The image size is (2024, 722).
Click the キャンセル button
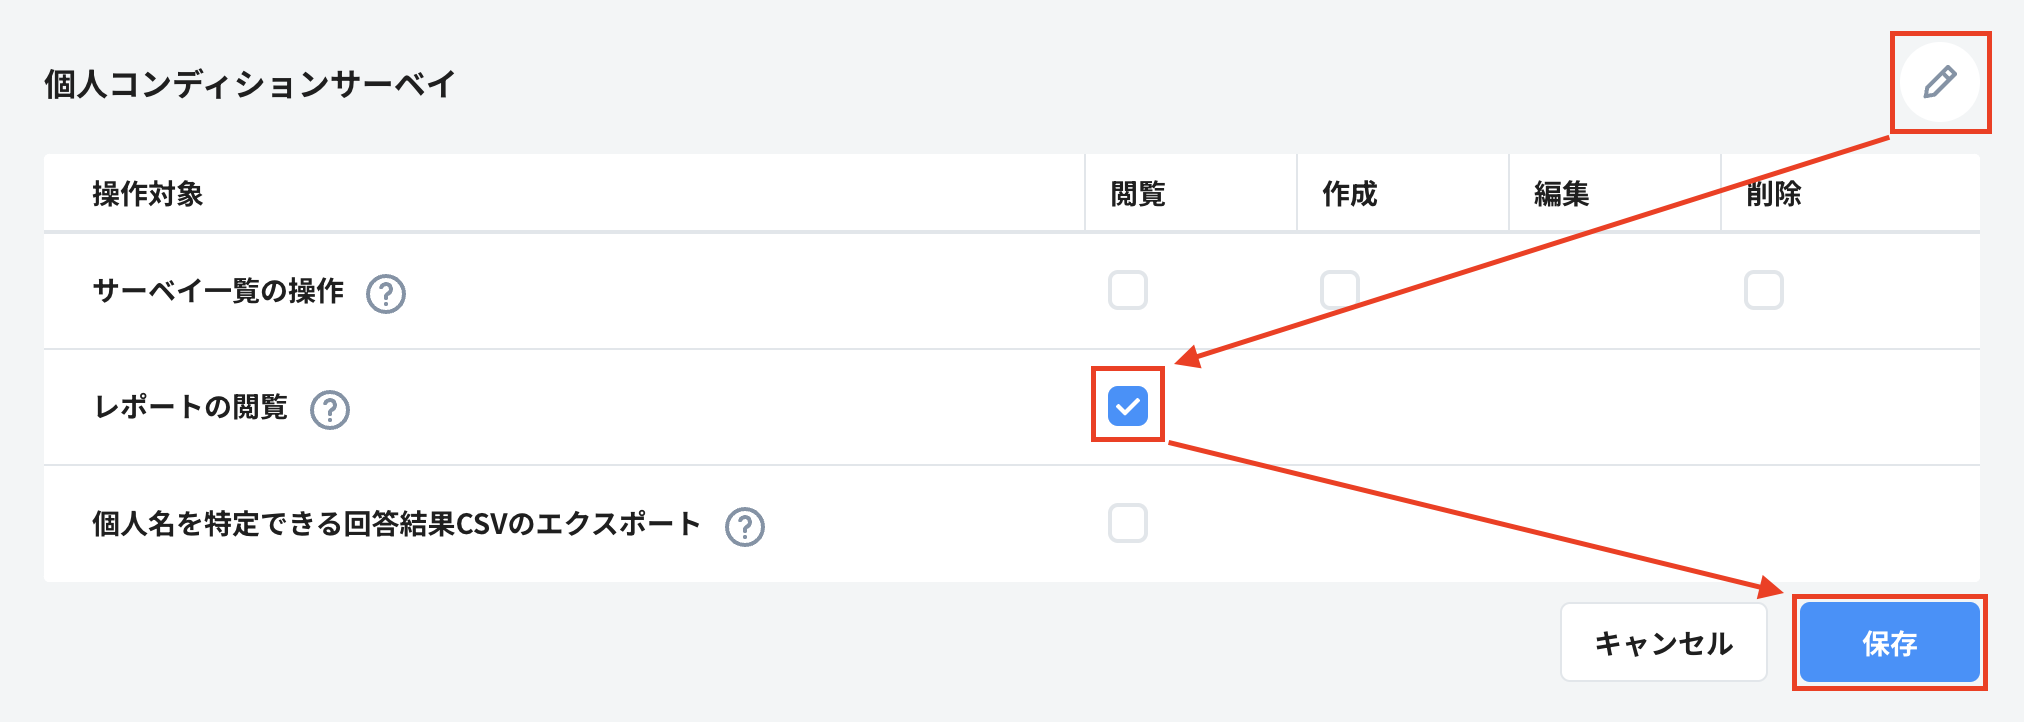[x=1663, y=643]
